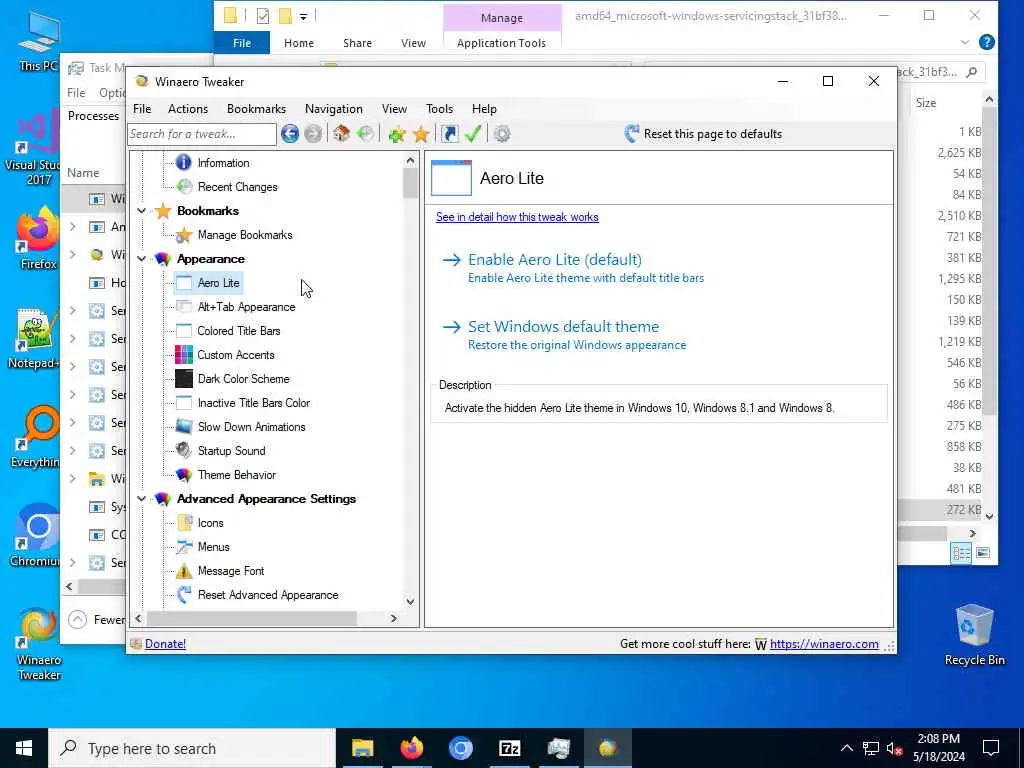This screenshot has width=1024, height=768.
Task: Click the Message Font warning icon
Action: click(184, 571)
